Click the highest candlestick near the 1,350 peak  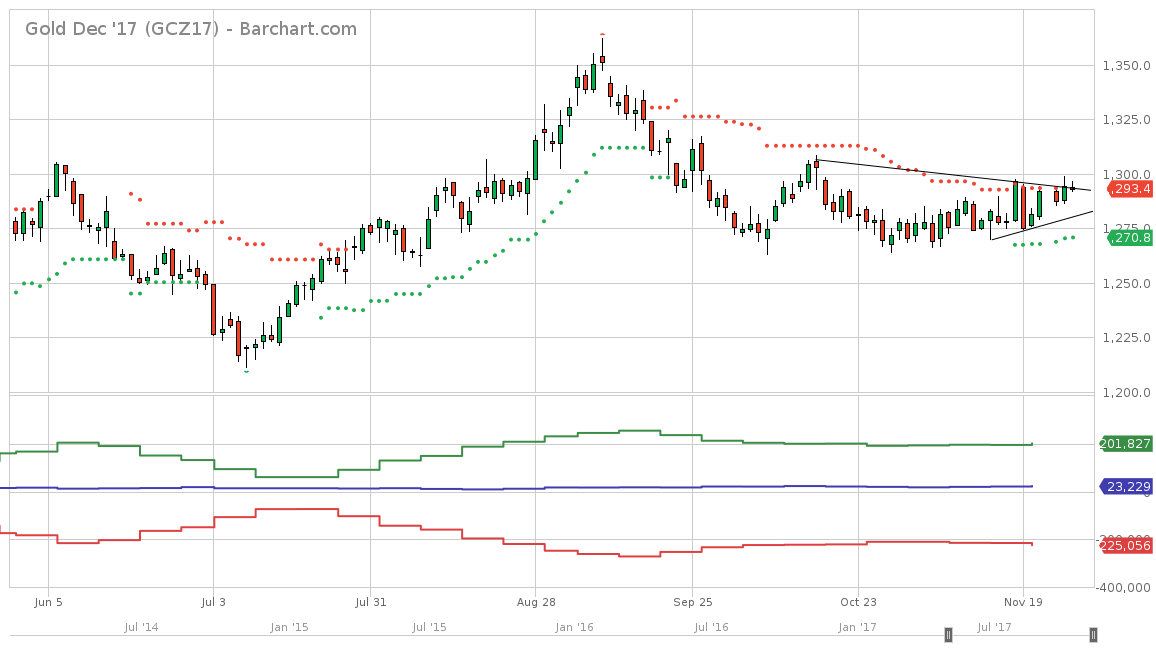click(x=601, y=60)
